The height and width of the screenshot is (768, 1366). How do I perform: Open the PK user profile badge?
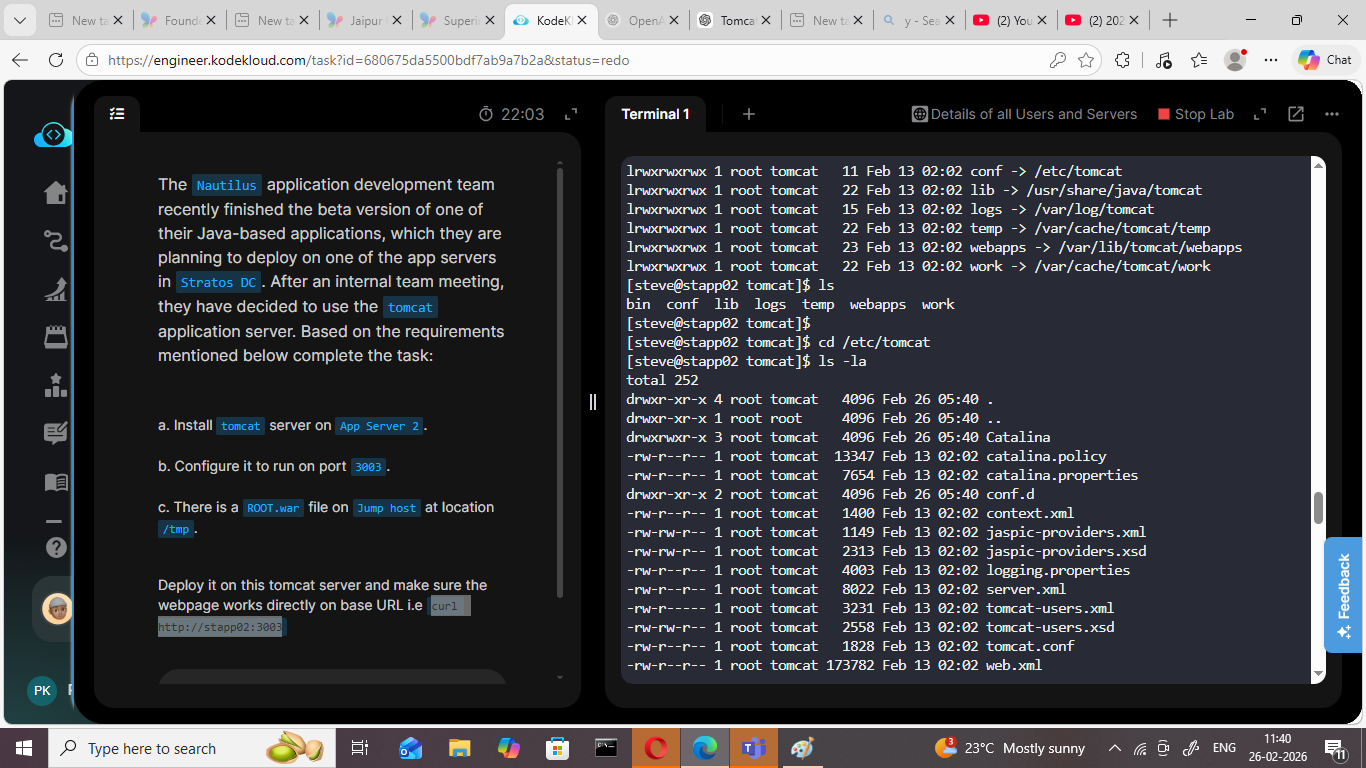(x=42, y=691)
